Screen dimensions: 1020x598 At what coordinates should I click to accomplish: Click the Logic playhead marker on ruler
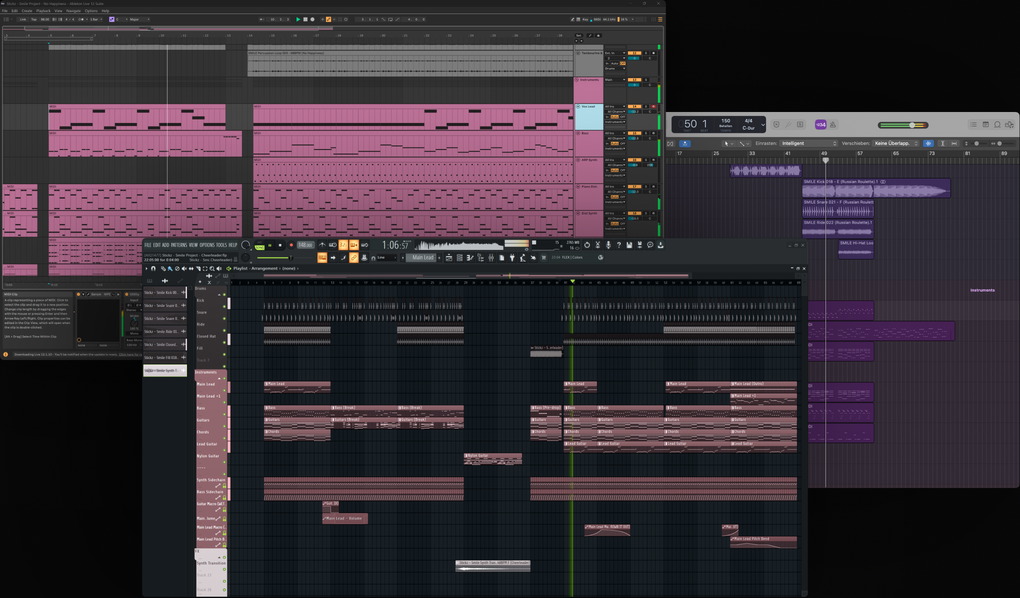coord(825,159)
